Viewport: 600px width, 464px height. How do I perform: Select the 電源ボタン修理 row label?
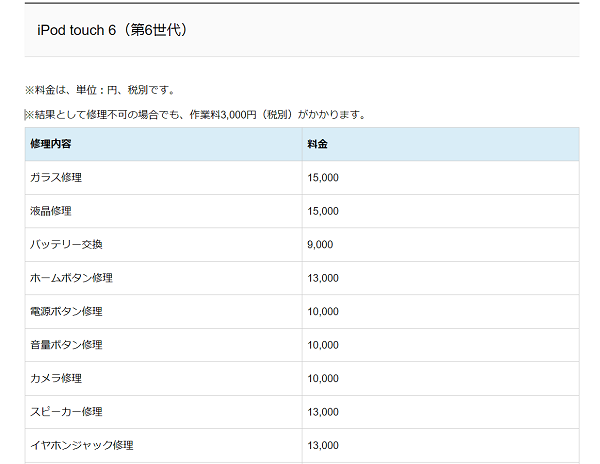point(66,311)
